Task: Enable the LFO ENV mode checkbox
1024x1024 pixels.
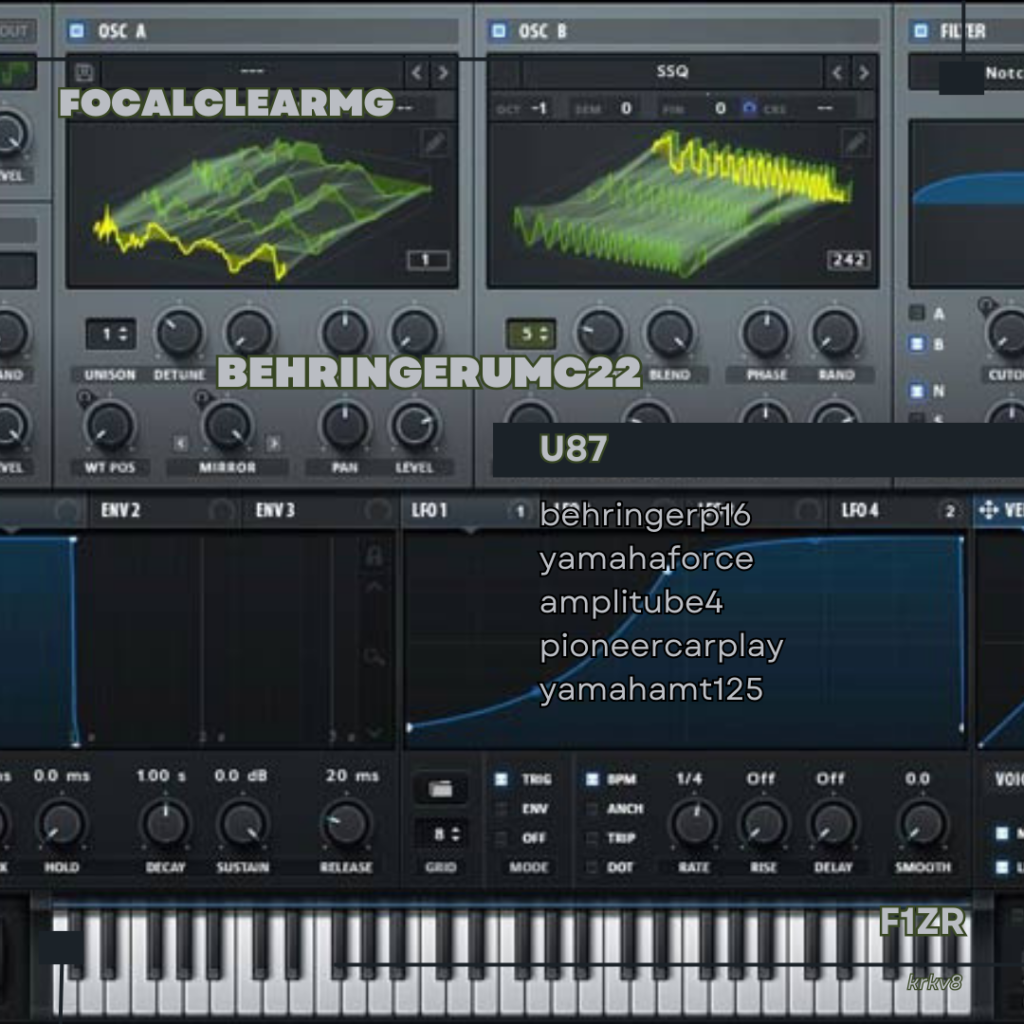Action: coord(501,808)
